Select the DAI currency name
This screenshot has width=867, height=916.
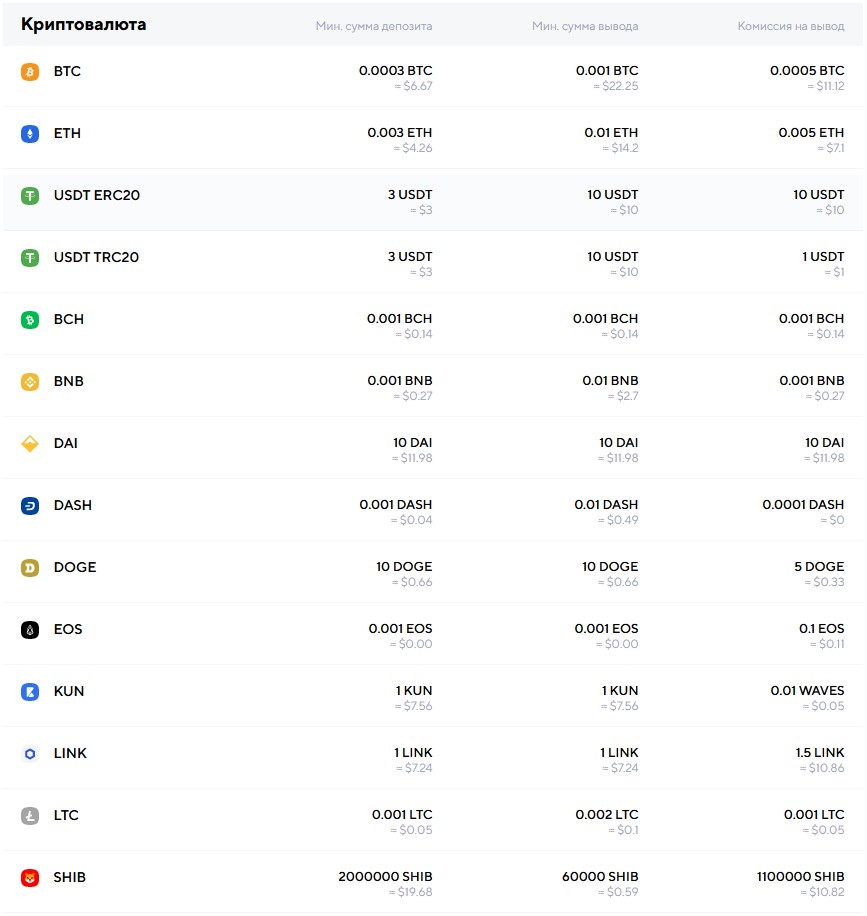pyautogui.click(x=65, y=443)
